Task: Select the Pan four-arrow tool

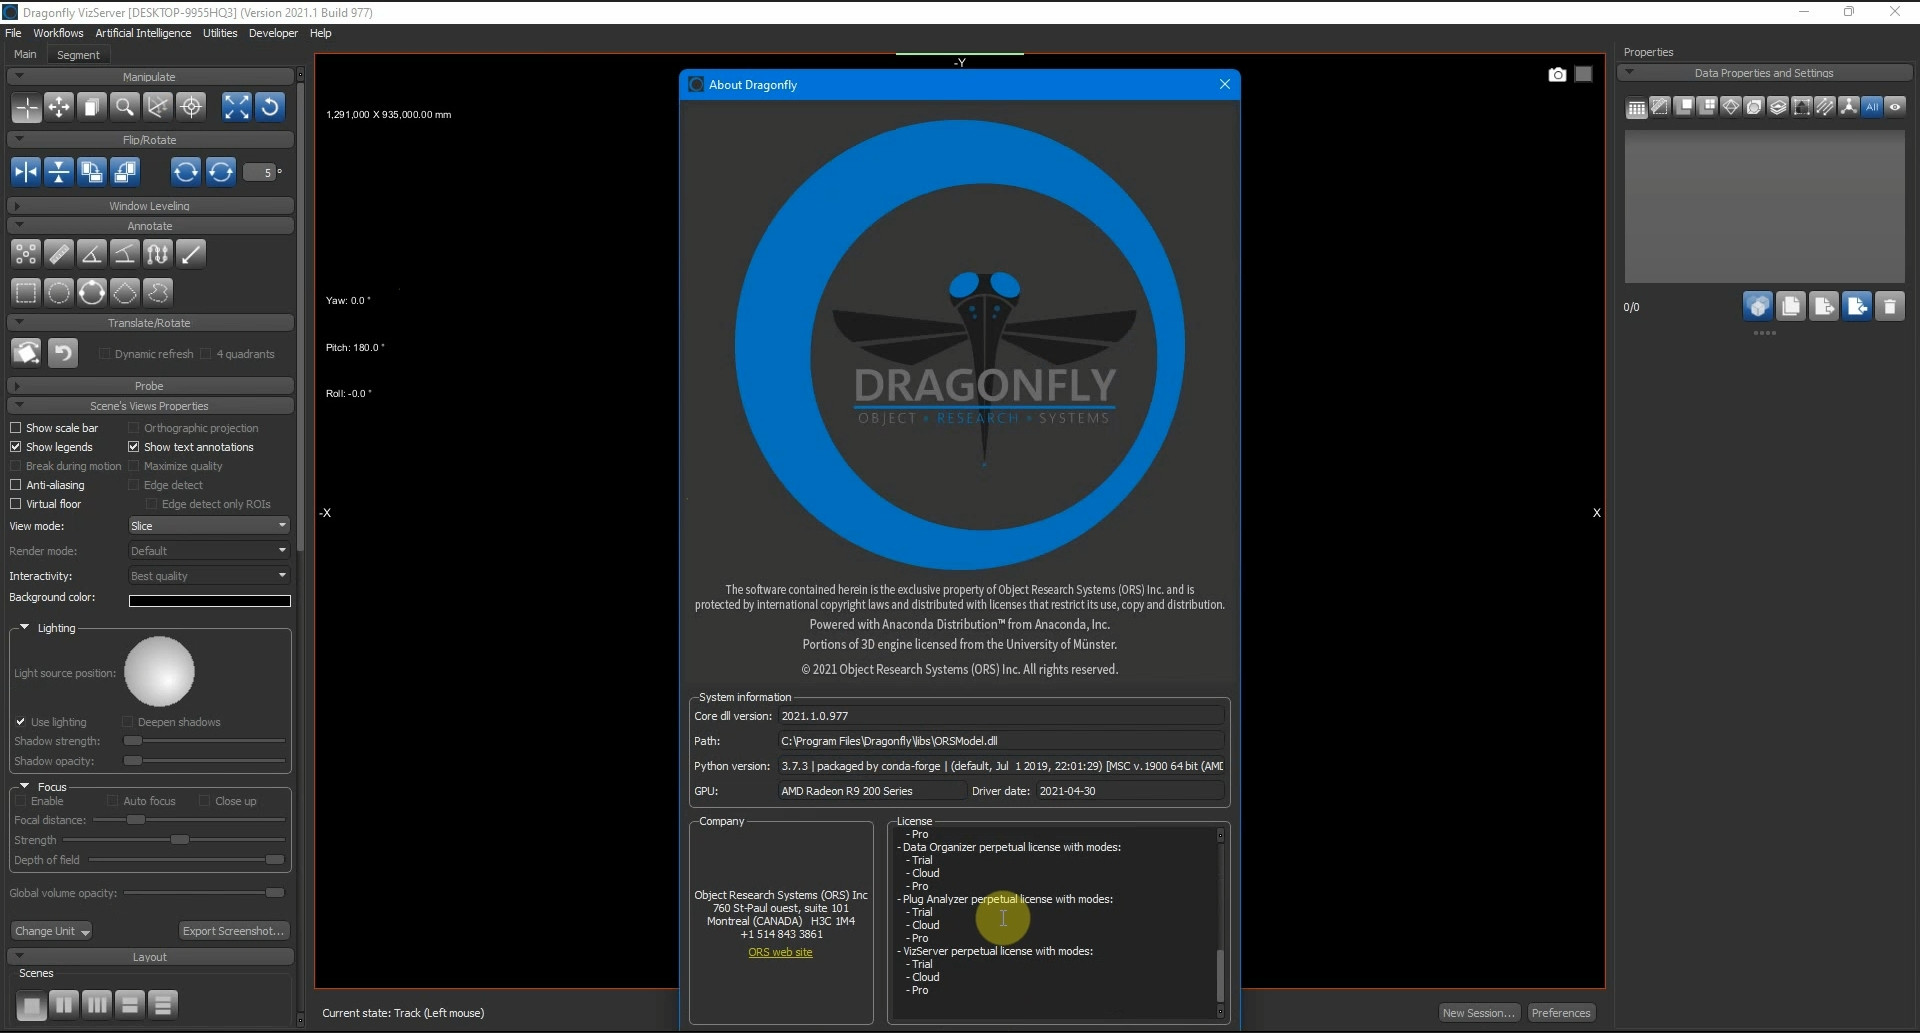Action: coord(59,107)
